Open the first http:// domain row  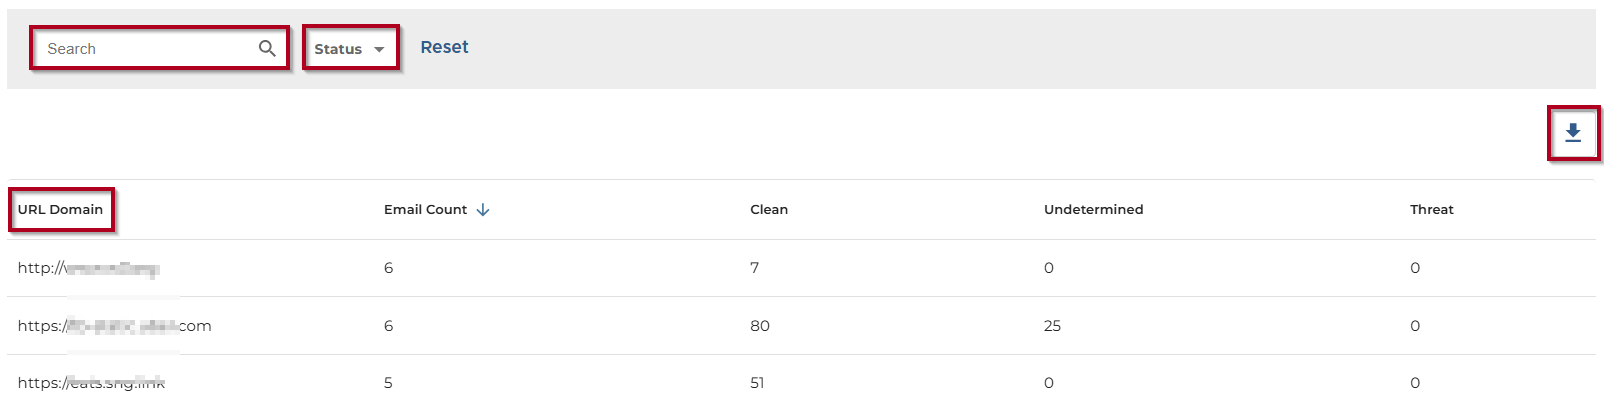click(88, 268)
